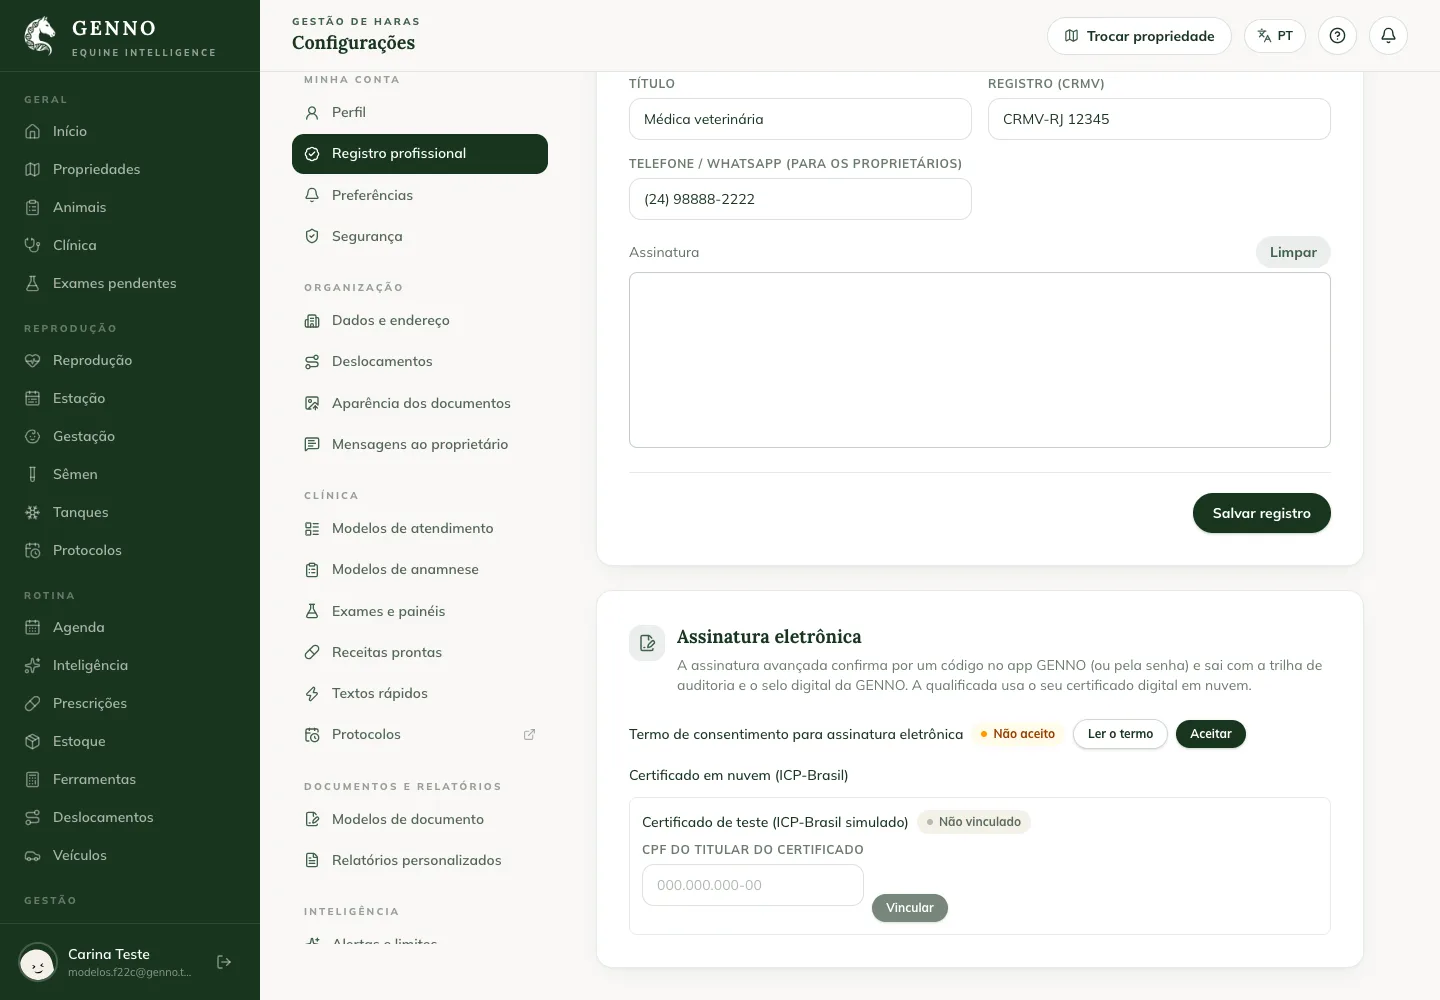1440x1000 pixels.
Task: Click the Início home icon
Action: (x=32, y=131)
